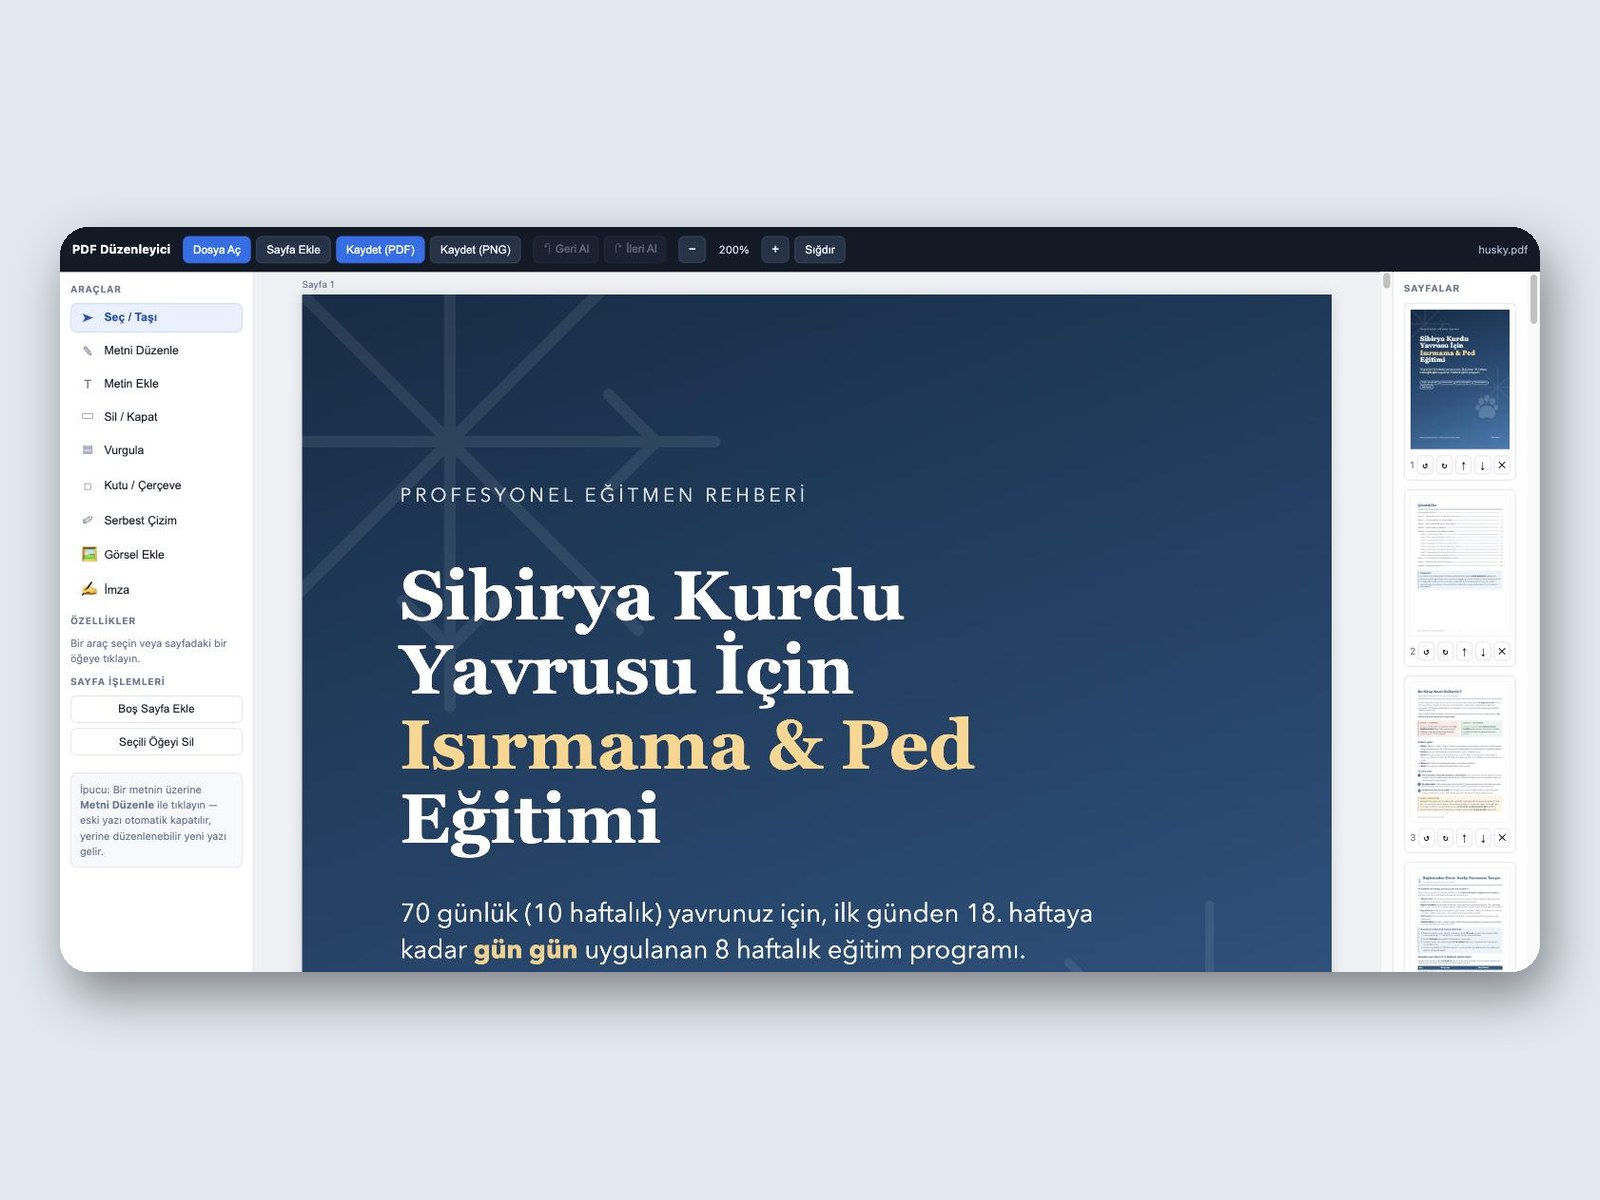Click Sayfa Ekle in the toolbar
Viewport: 1600px width, 1200px height.
293,250
